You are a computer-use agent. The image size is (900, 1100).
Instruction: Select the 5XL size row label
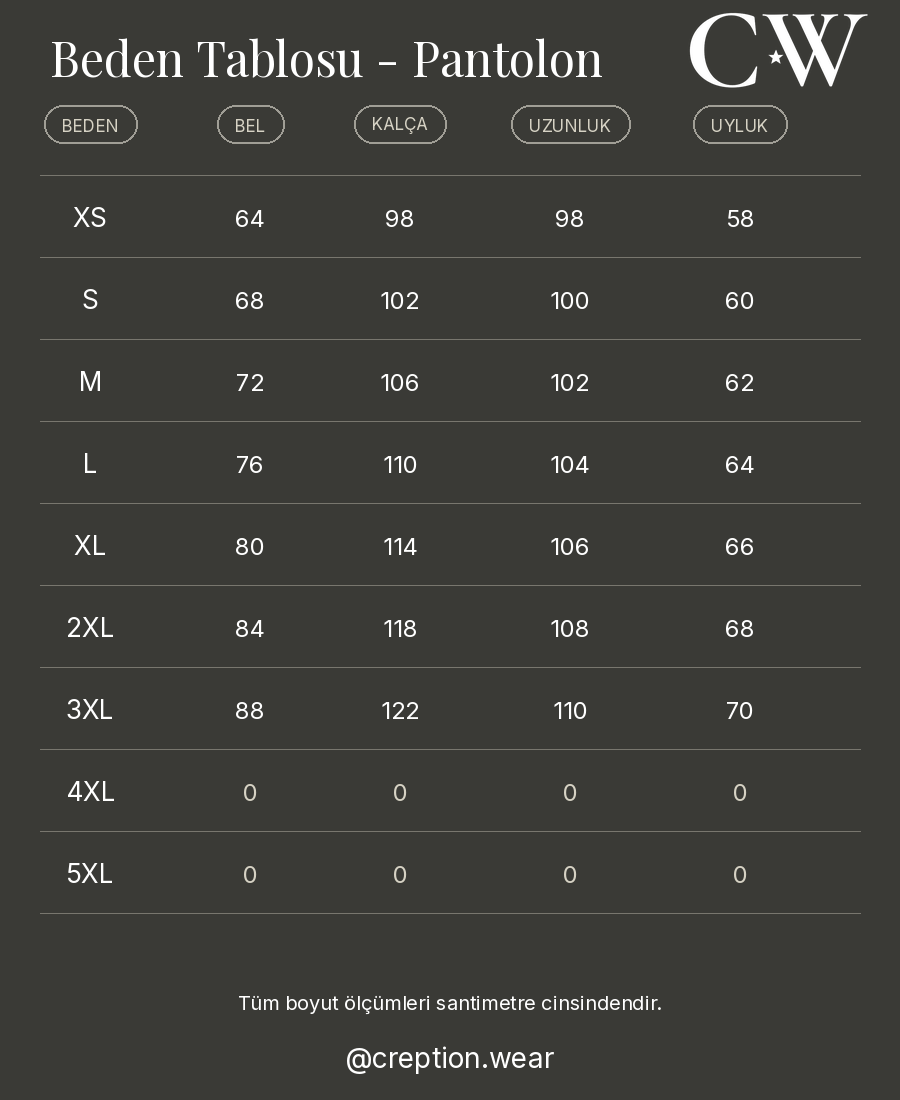click(x=90, y=874)
